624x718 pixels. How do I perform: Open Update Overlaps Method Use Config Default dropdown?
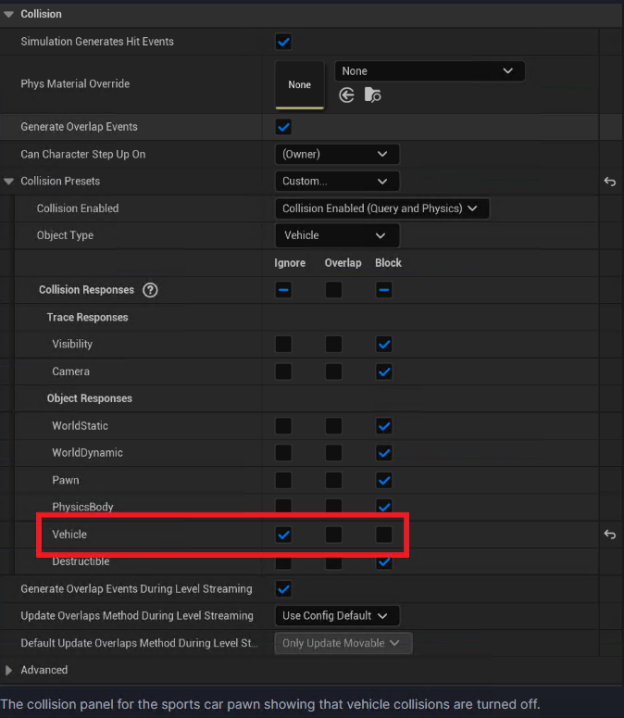click(x=337, y=616)
